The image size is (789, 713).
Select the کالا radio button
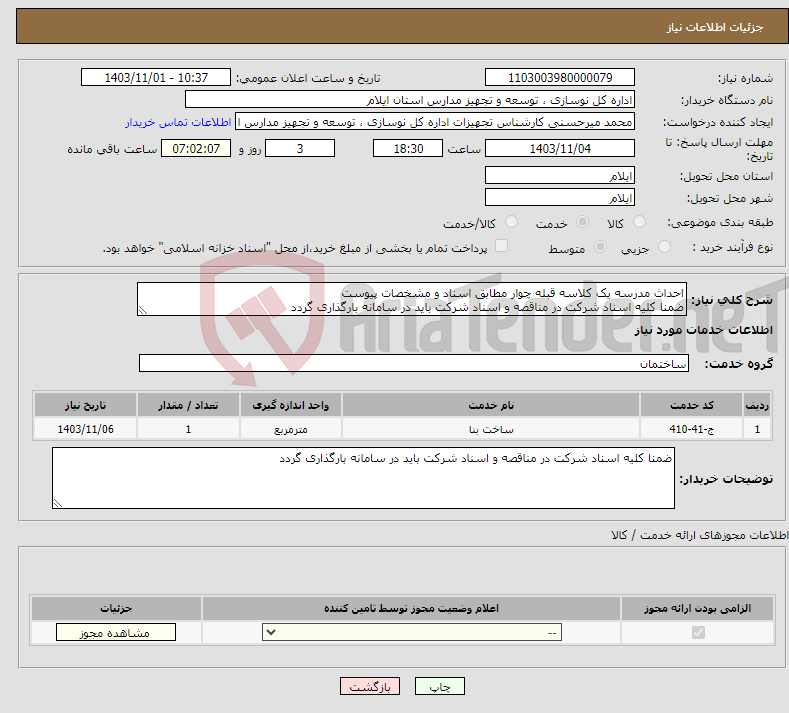pyautogui.click(x=640, y=222)
